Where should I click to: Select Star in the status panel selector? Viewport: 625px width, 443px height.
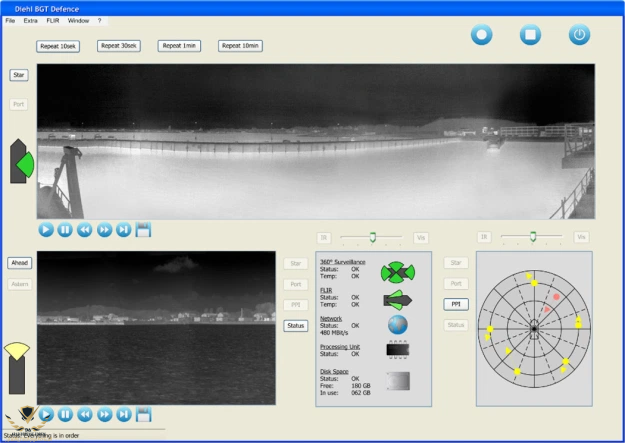(x=296, y=264)
